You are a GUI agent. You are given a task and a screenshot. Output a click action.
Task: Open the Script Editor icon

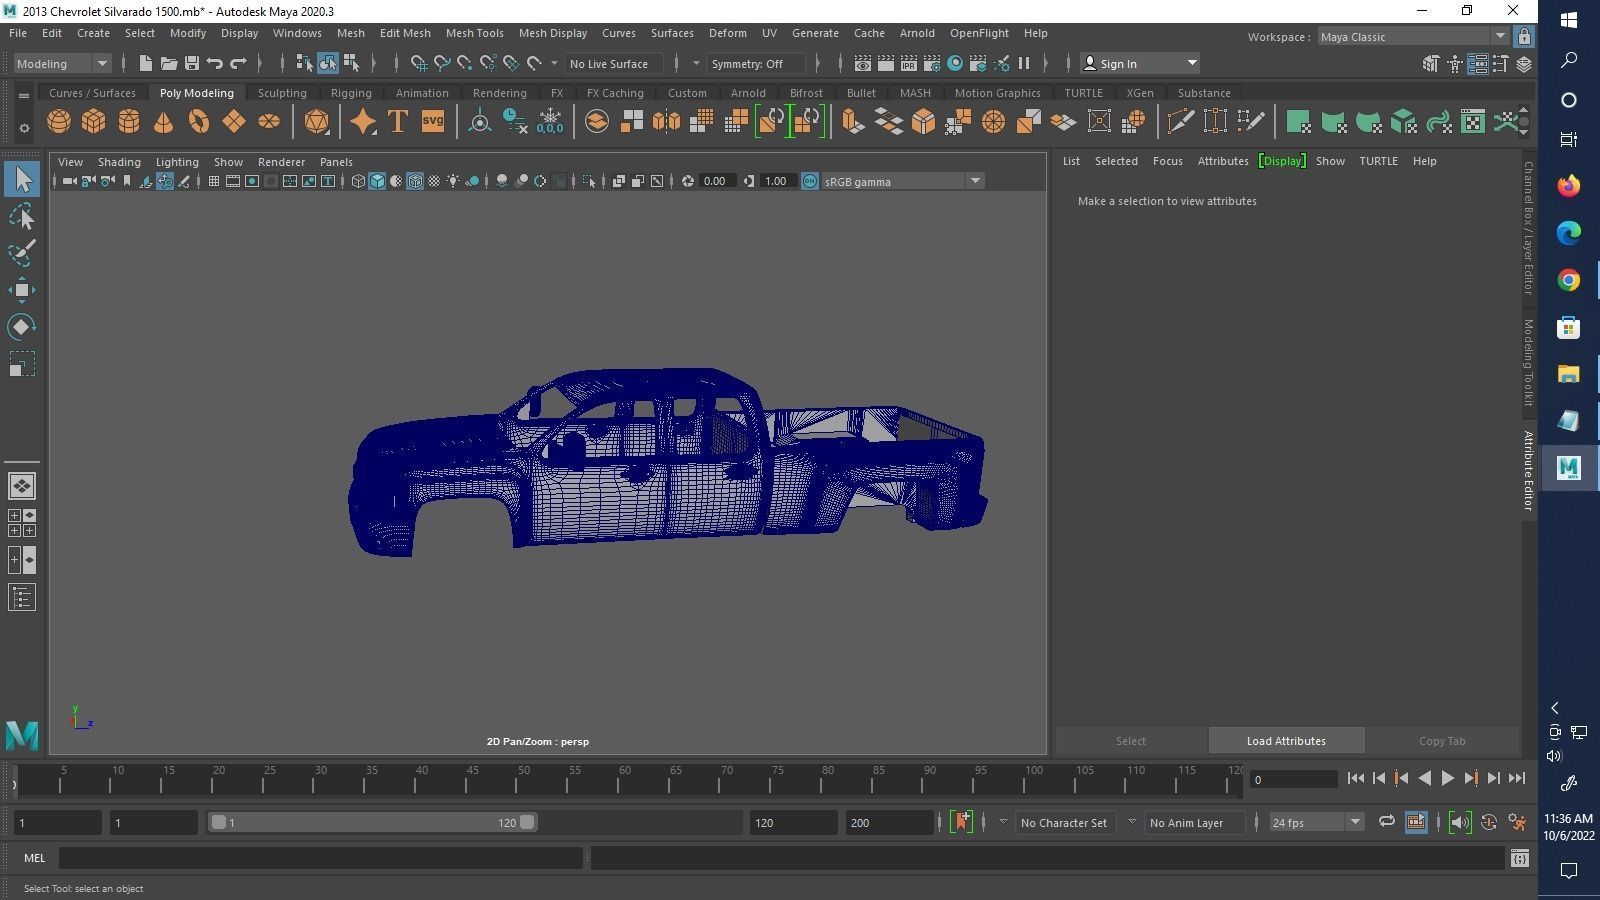[1520, 858]
